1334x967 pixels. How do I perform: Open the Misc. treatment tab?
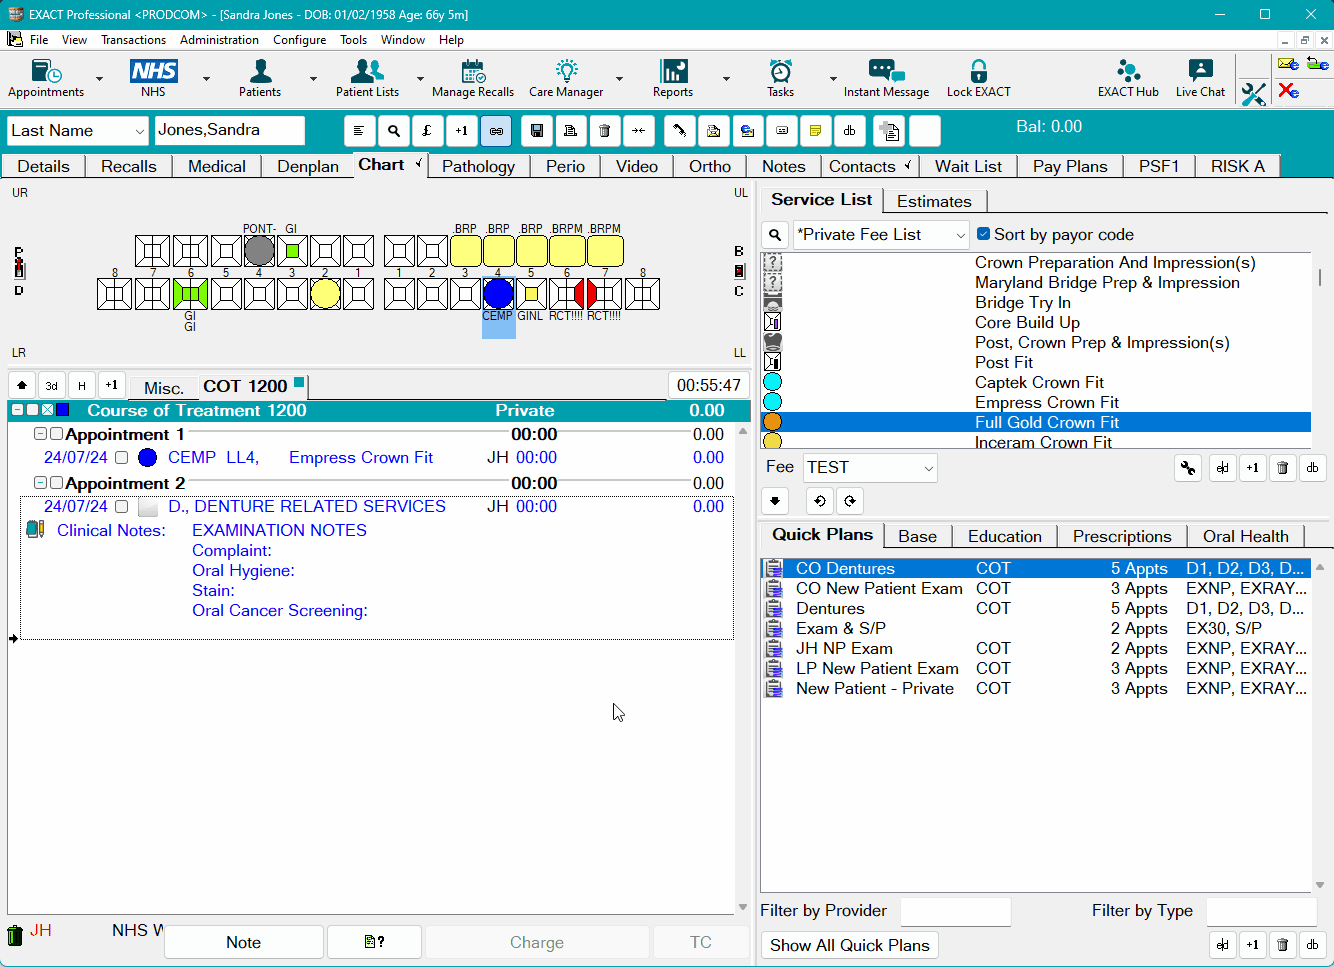(163, 387)
